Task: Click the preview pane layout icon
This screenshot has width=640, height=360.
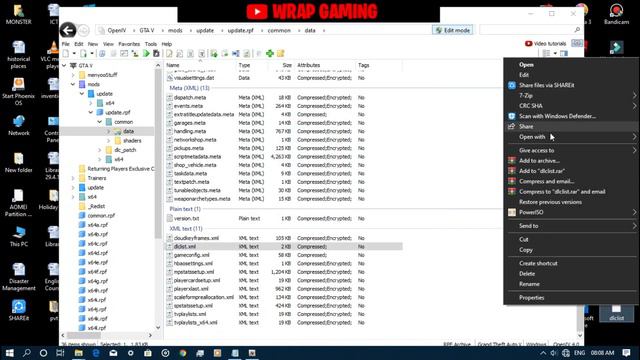Action: click(x=564, y=53)
